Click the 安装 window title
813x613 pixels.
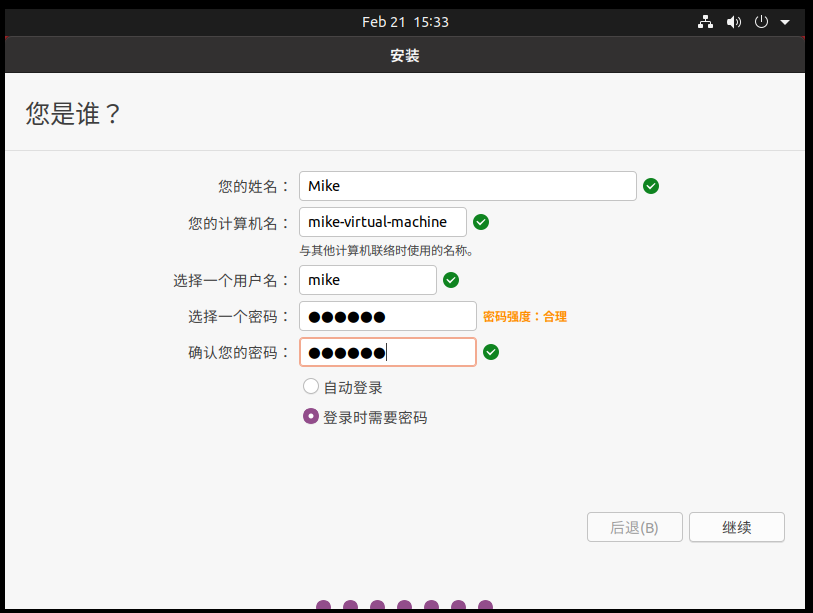point(405,55)
